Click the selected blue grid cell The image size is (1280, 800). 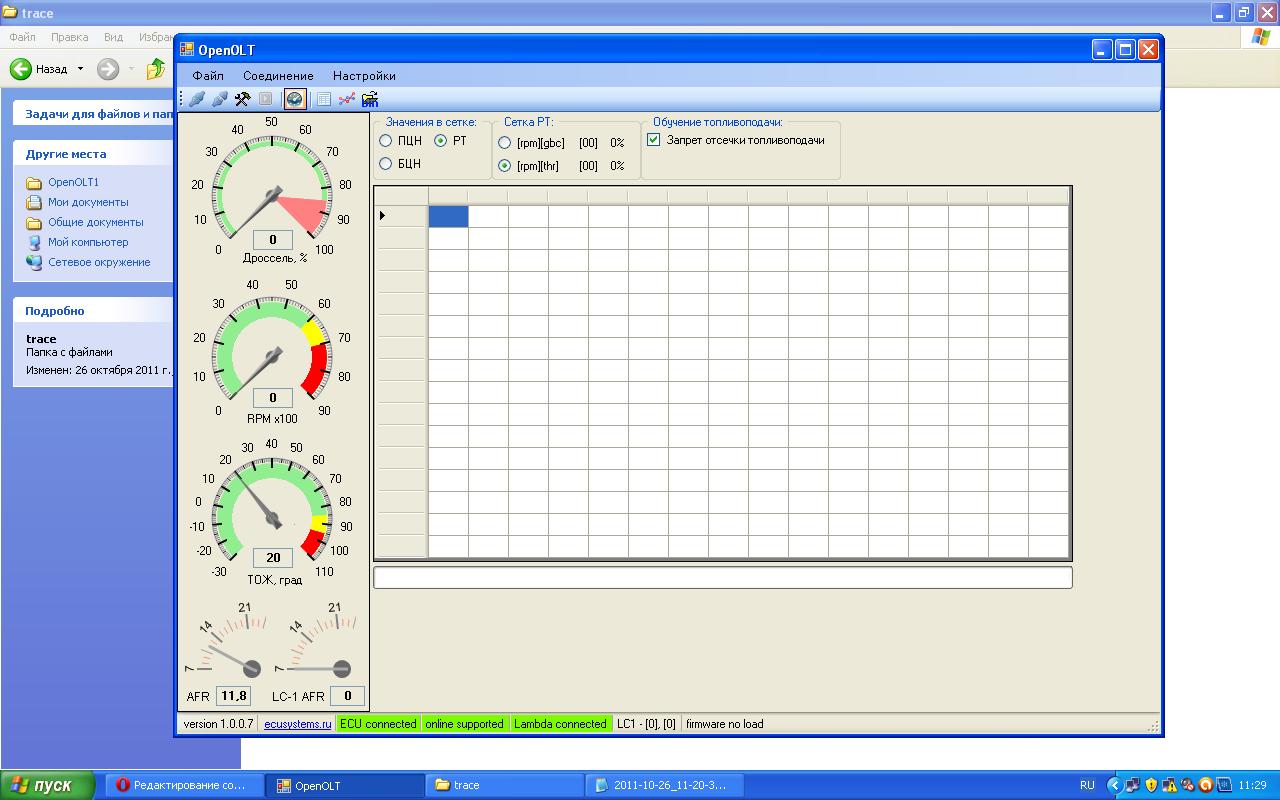click(x=448, y=216)
